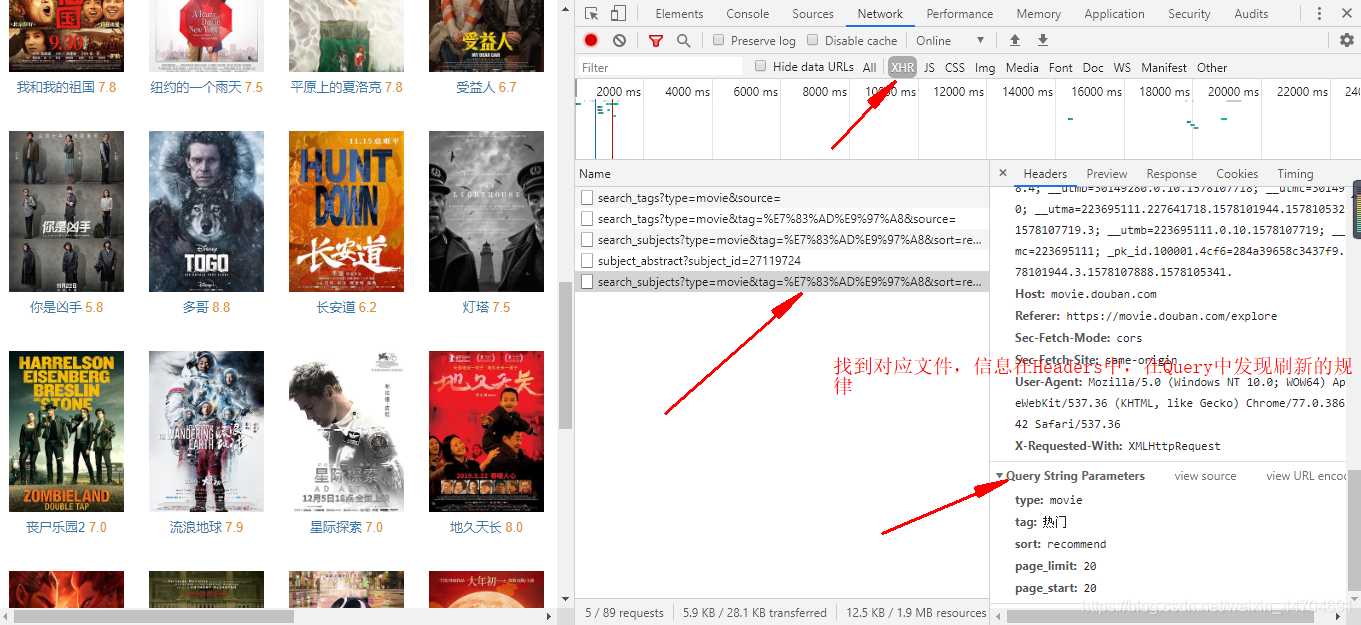Viewport: 1361px width, 625px height.
Task: Filter requests by Media type
Action: pos(1022,68)
